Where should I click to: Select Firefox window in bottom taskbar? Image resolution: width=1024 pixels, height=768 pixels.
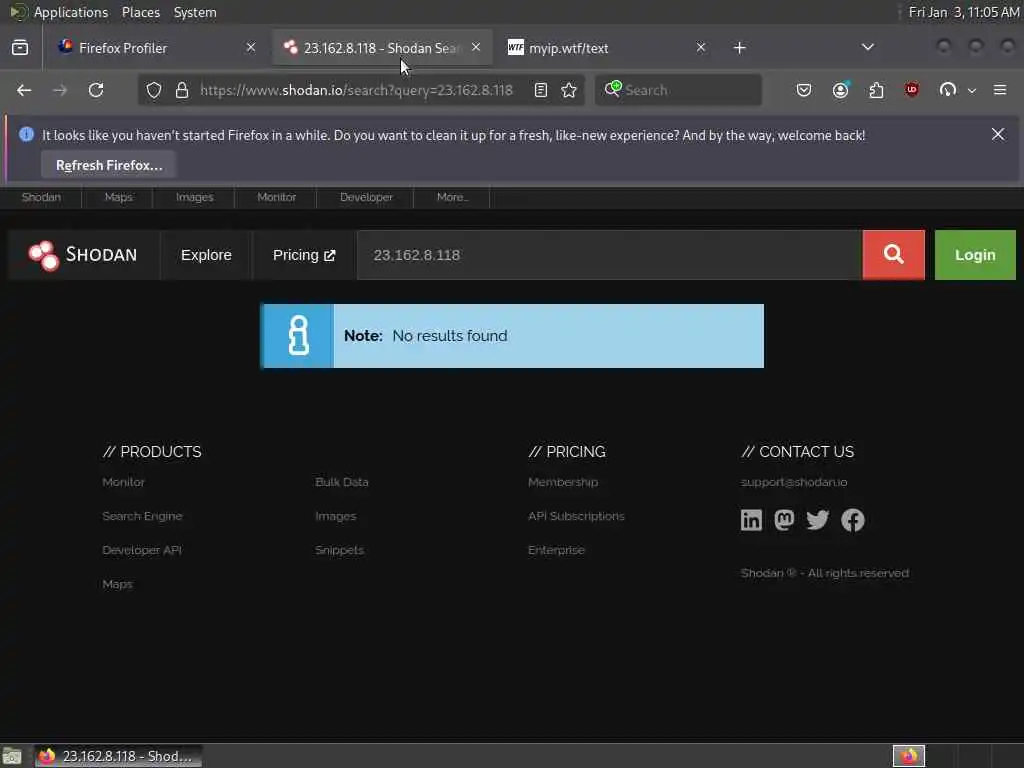pyautogui.click(x=118, y=756)
